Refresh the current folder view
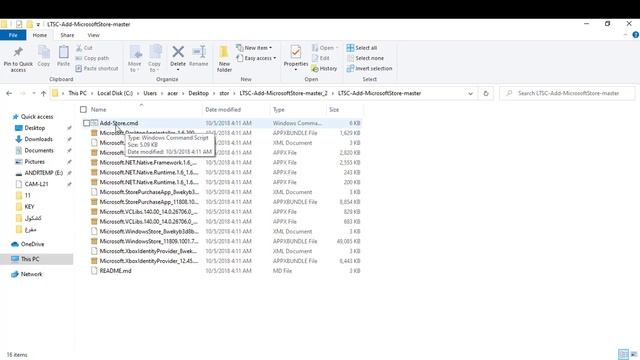The width and height of the screenshot is (640, 360). [486, 93]
